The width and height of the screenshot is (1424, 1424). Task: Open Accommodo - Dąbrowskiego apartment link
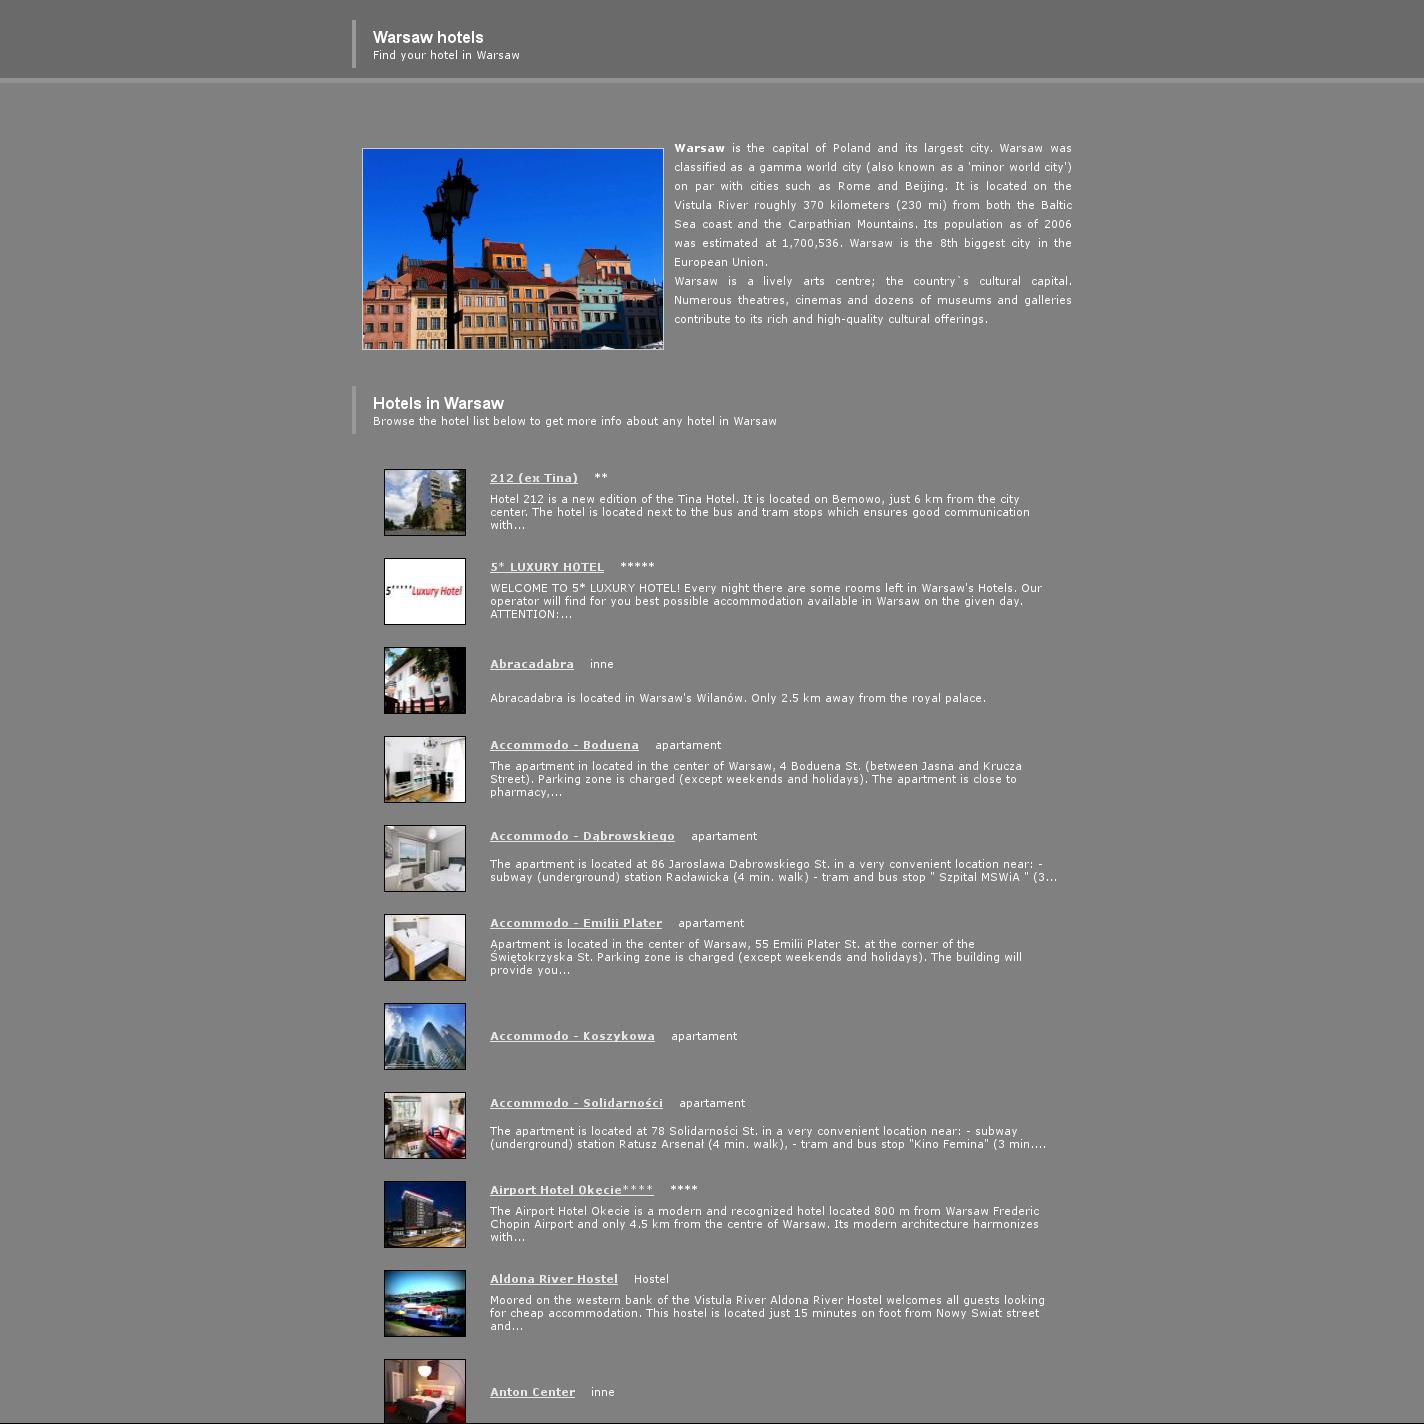582,836
